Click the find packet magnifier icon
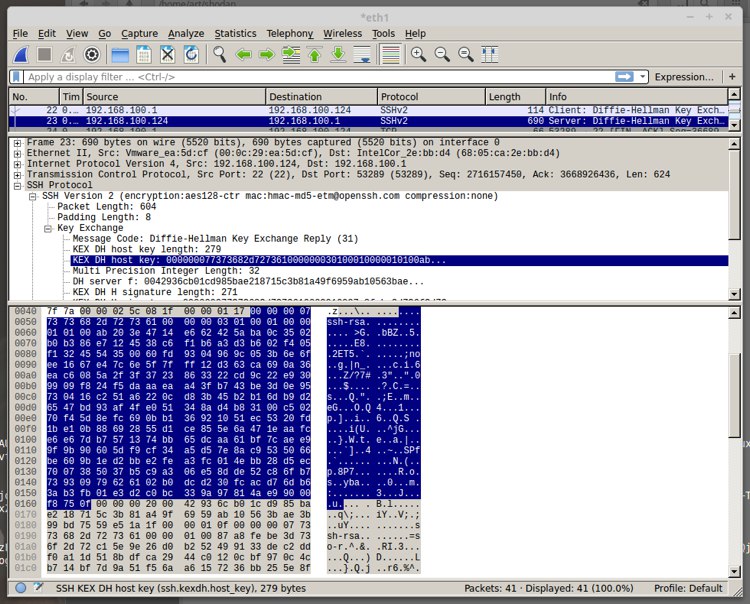 click(x=220, y=55)
